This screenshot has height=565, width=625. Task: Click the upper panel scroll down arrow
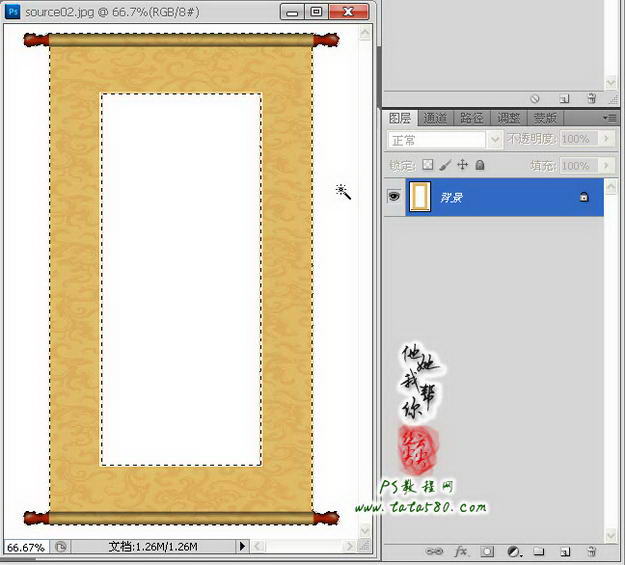[x=611, y=83]
